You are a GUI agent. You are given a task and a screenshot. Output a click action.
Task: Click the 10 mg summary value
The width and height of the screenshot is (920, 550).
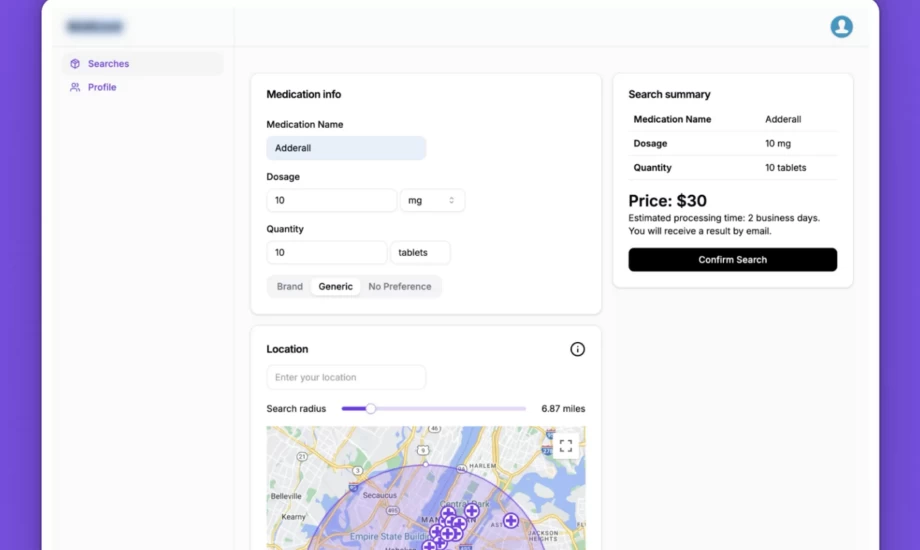[x=777, y=143]
